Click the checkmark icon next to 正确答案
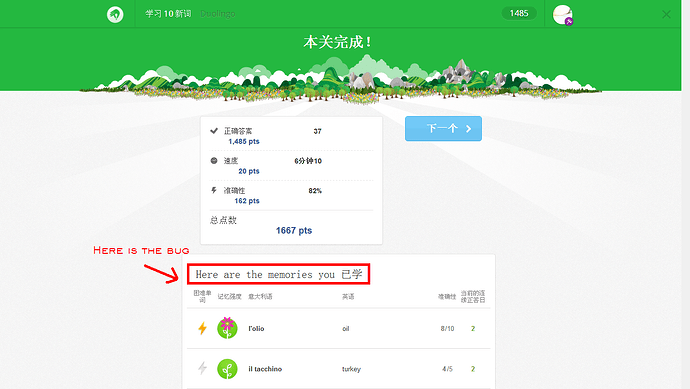690x389 pixels. click(214, 131)
